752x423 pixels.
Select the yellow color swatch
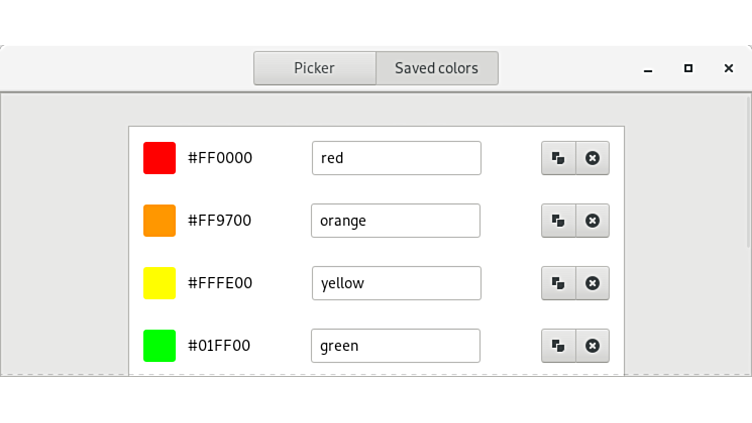click(159, 283)
